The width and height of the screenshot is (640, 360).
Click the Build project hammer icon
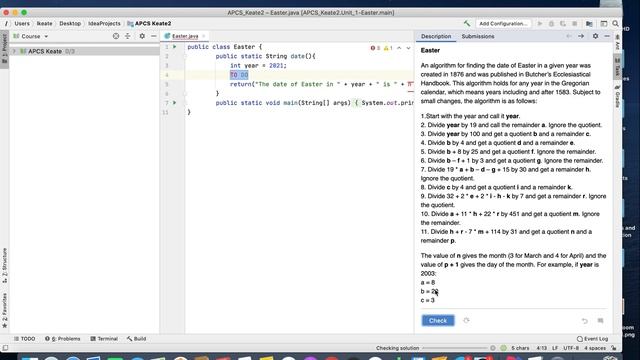(467, 23)
